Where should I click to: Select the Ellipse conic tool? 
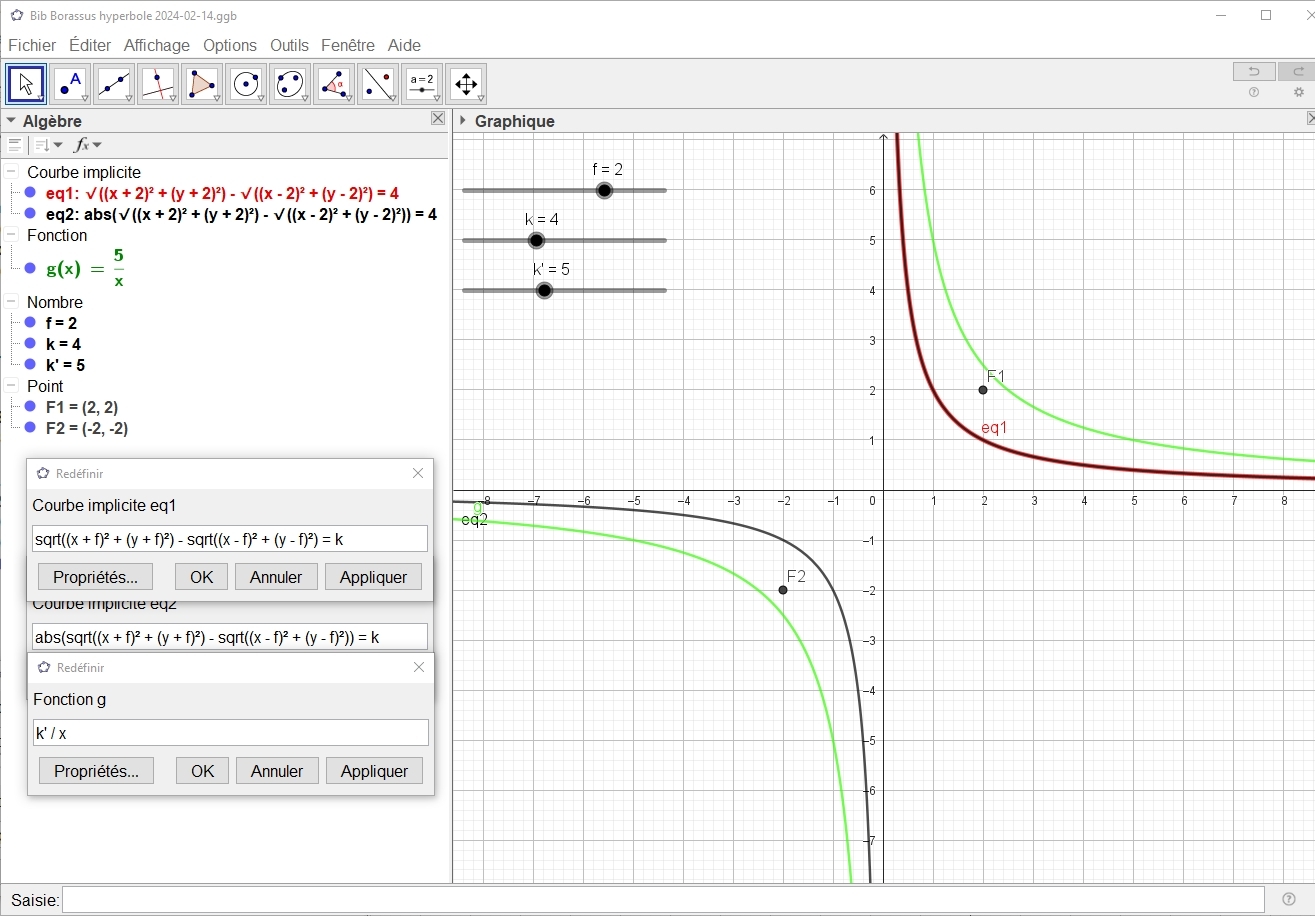click(290, 85)
